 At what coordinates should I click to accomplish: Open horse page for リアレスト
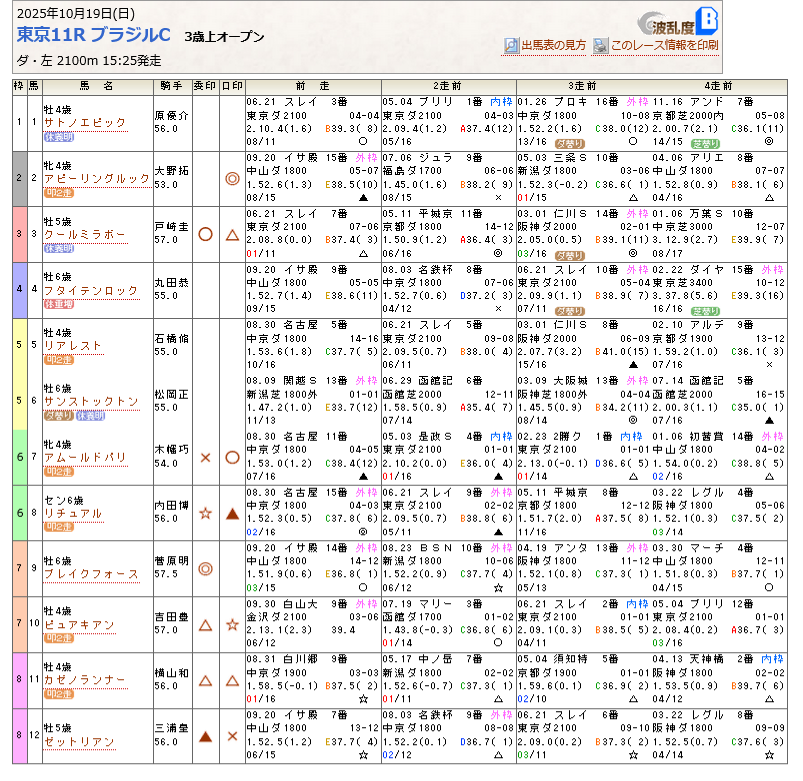[73, 346]
